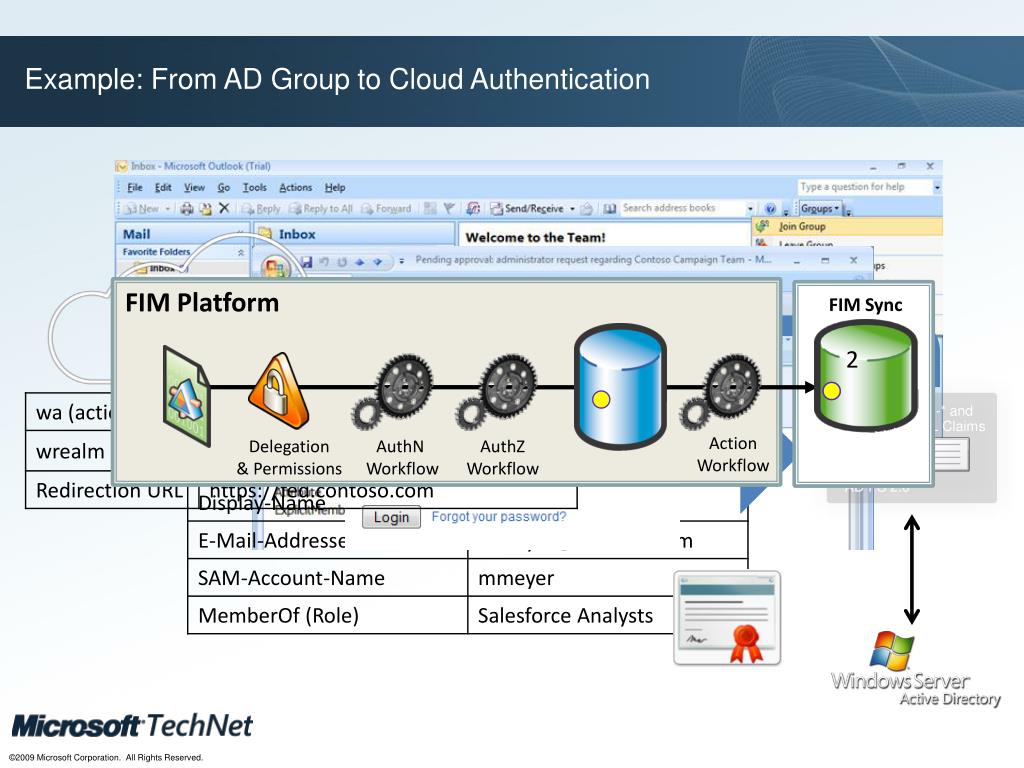Click the Office button in approval window
Screen dimensions: 1024x768
276,267
